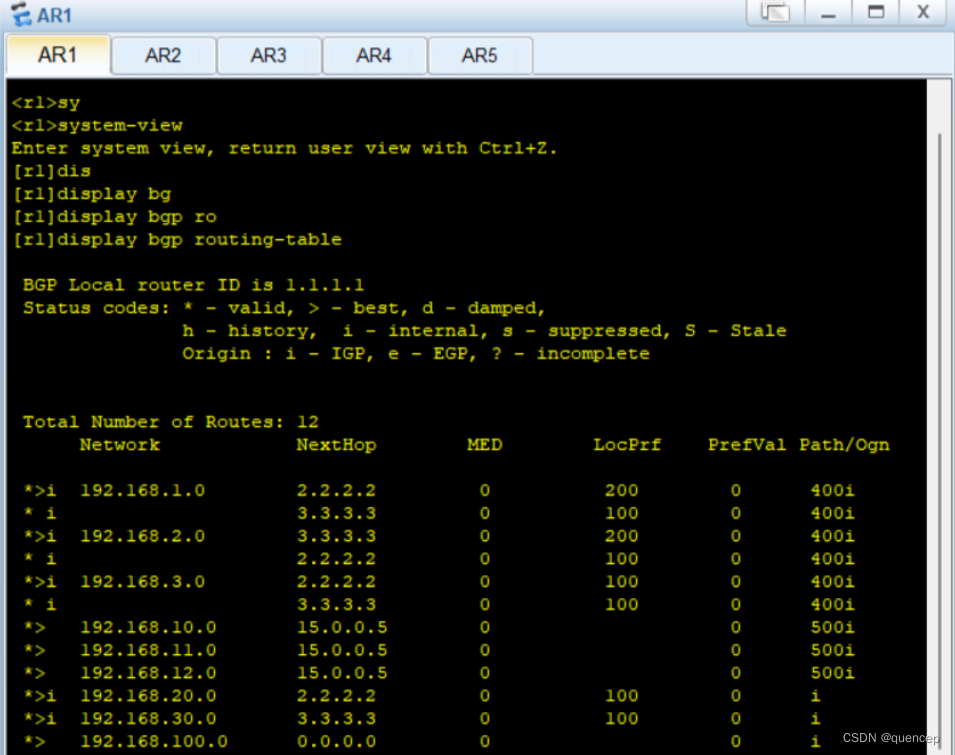Click the 192.168.30.0 network entry
Viewport: 955px width, 755px height.
pos(149,718)
